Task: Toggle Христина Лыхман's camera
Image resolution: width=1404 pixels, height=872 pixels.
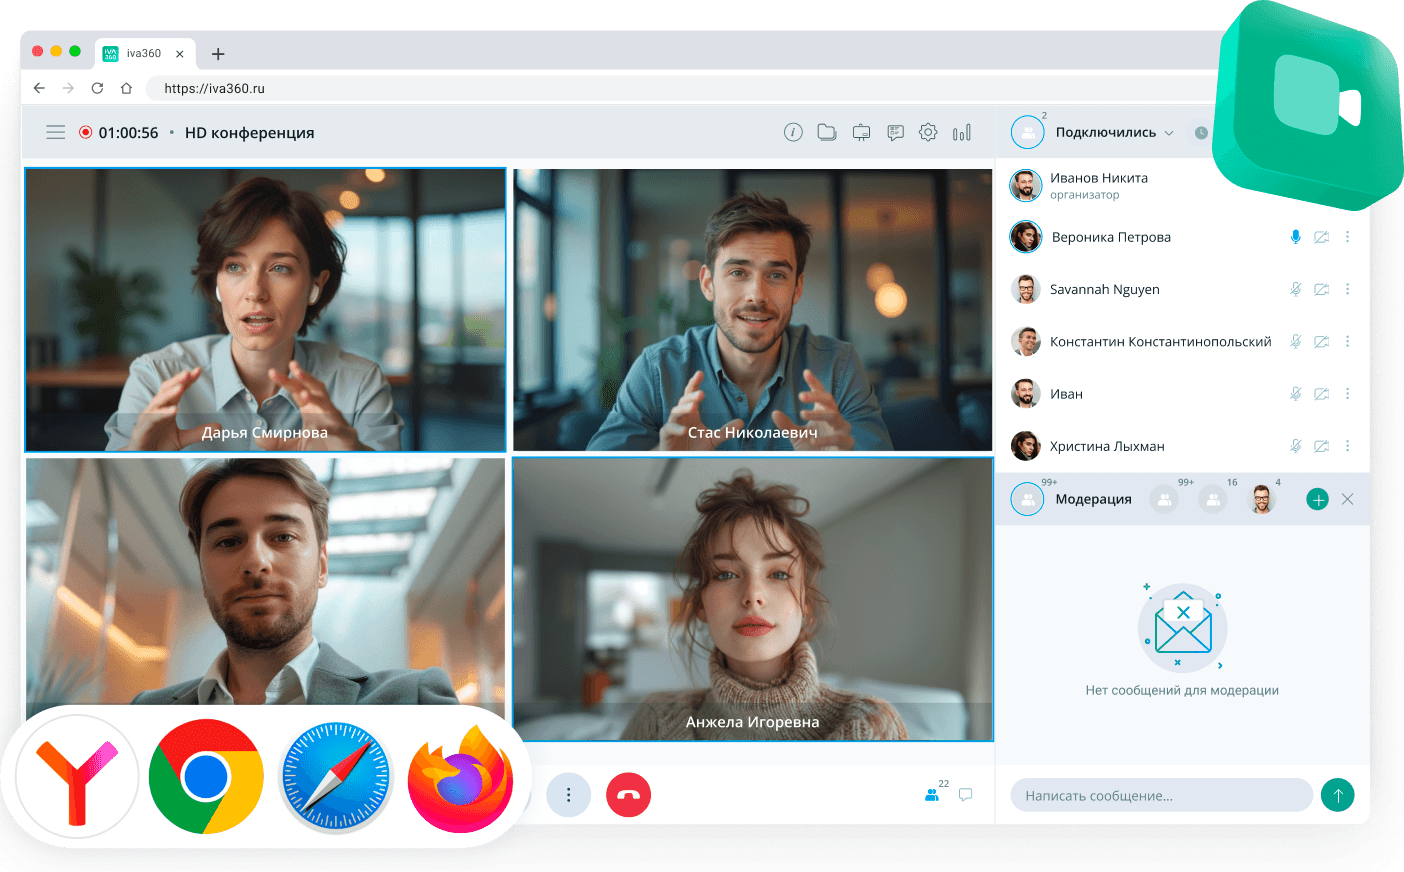Action: [x=1321, y=446]
